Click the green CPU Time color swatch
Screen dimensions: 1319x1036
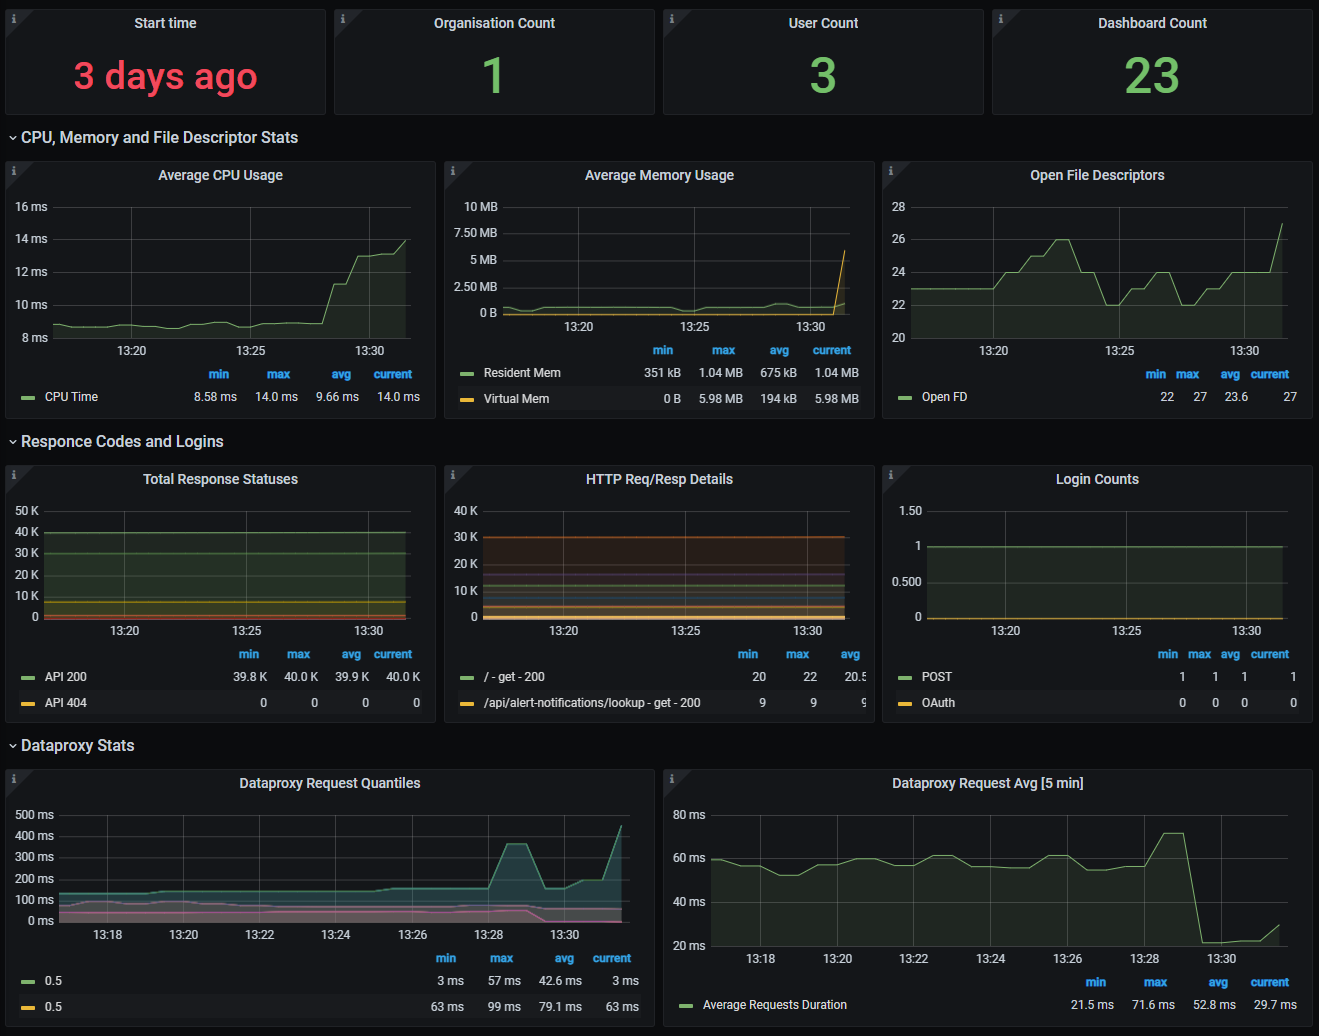pos(28,398)
